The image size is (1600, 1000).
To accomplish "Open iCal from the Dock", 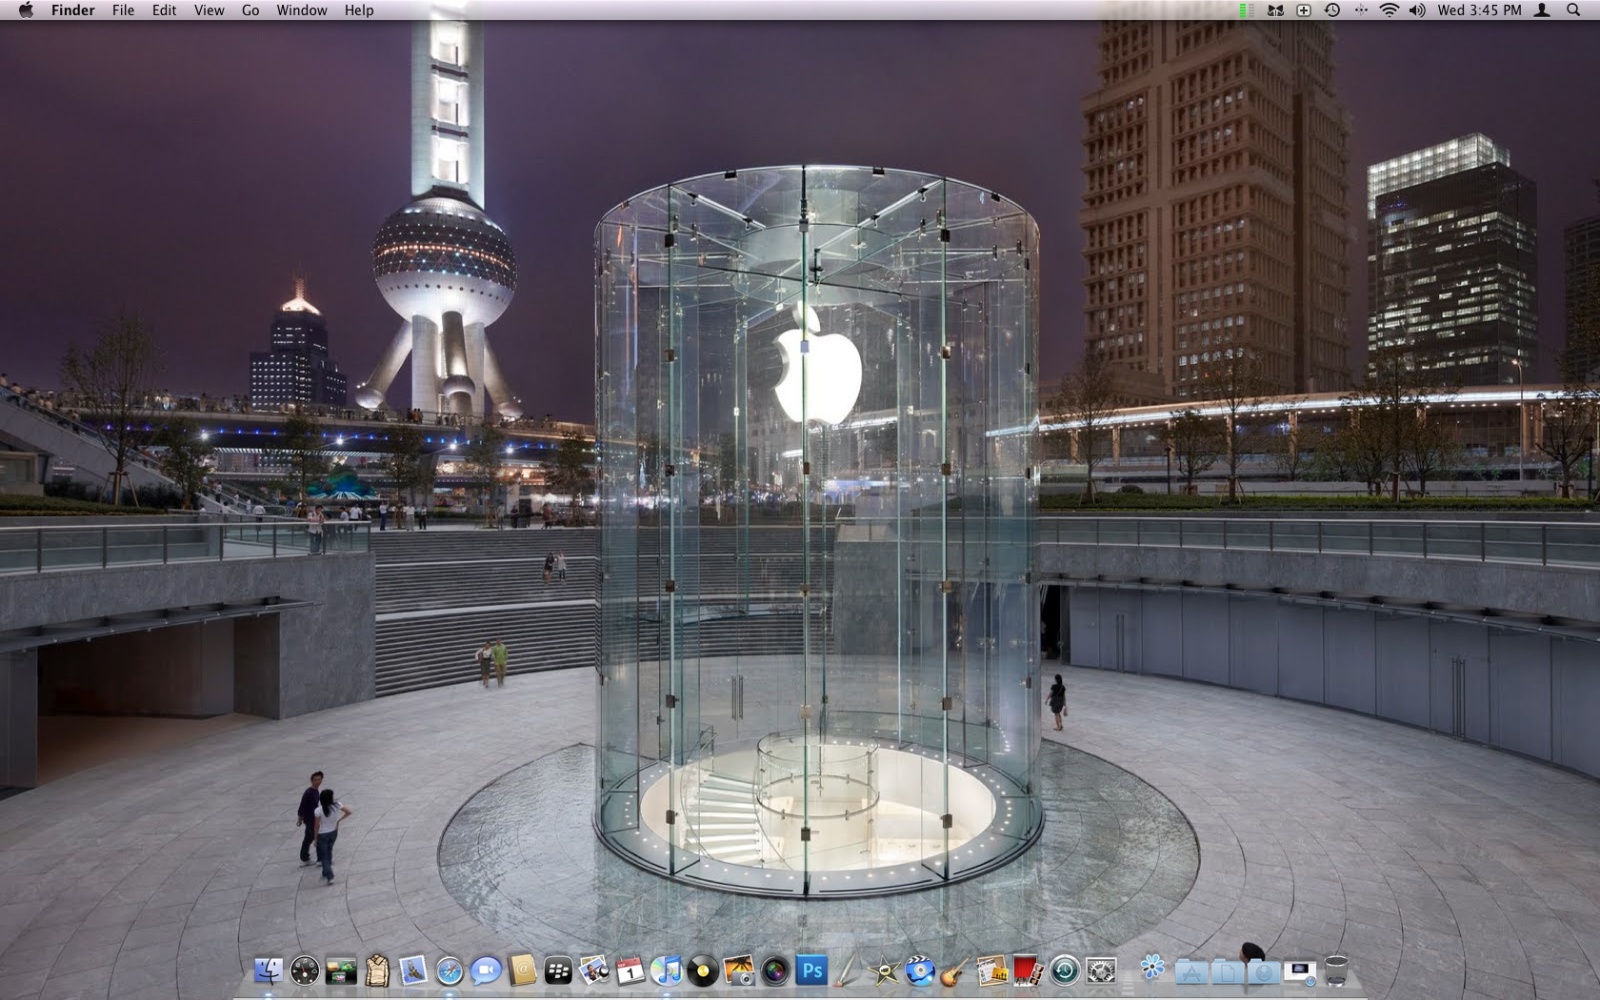I will tap(630, 970).
